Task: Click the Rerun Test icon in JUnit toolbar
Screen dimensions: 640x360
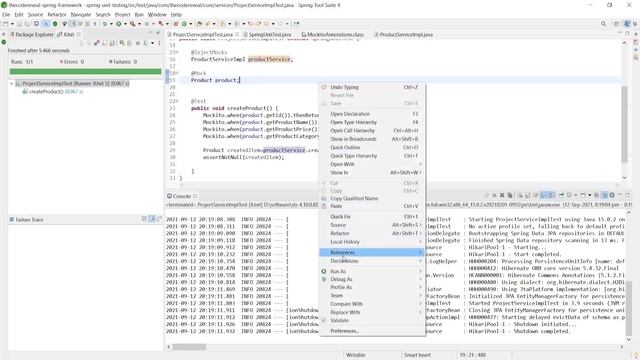Action: [122, 43]
